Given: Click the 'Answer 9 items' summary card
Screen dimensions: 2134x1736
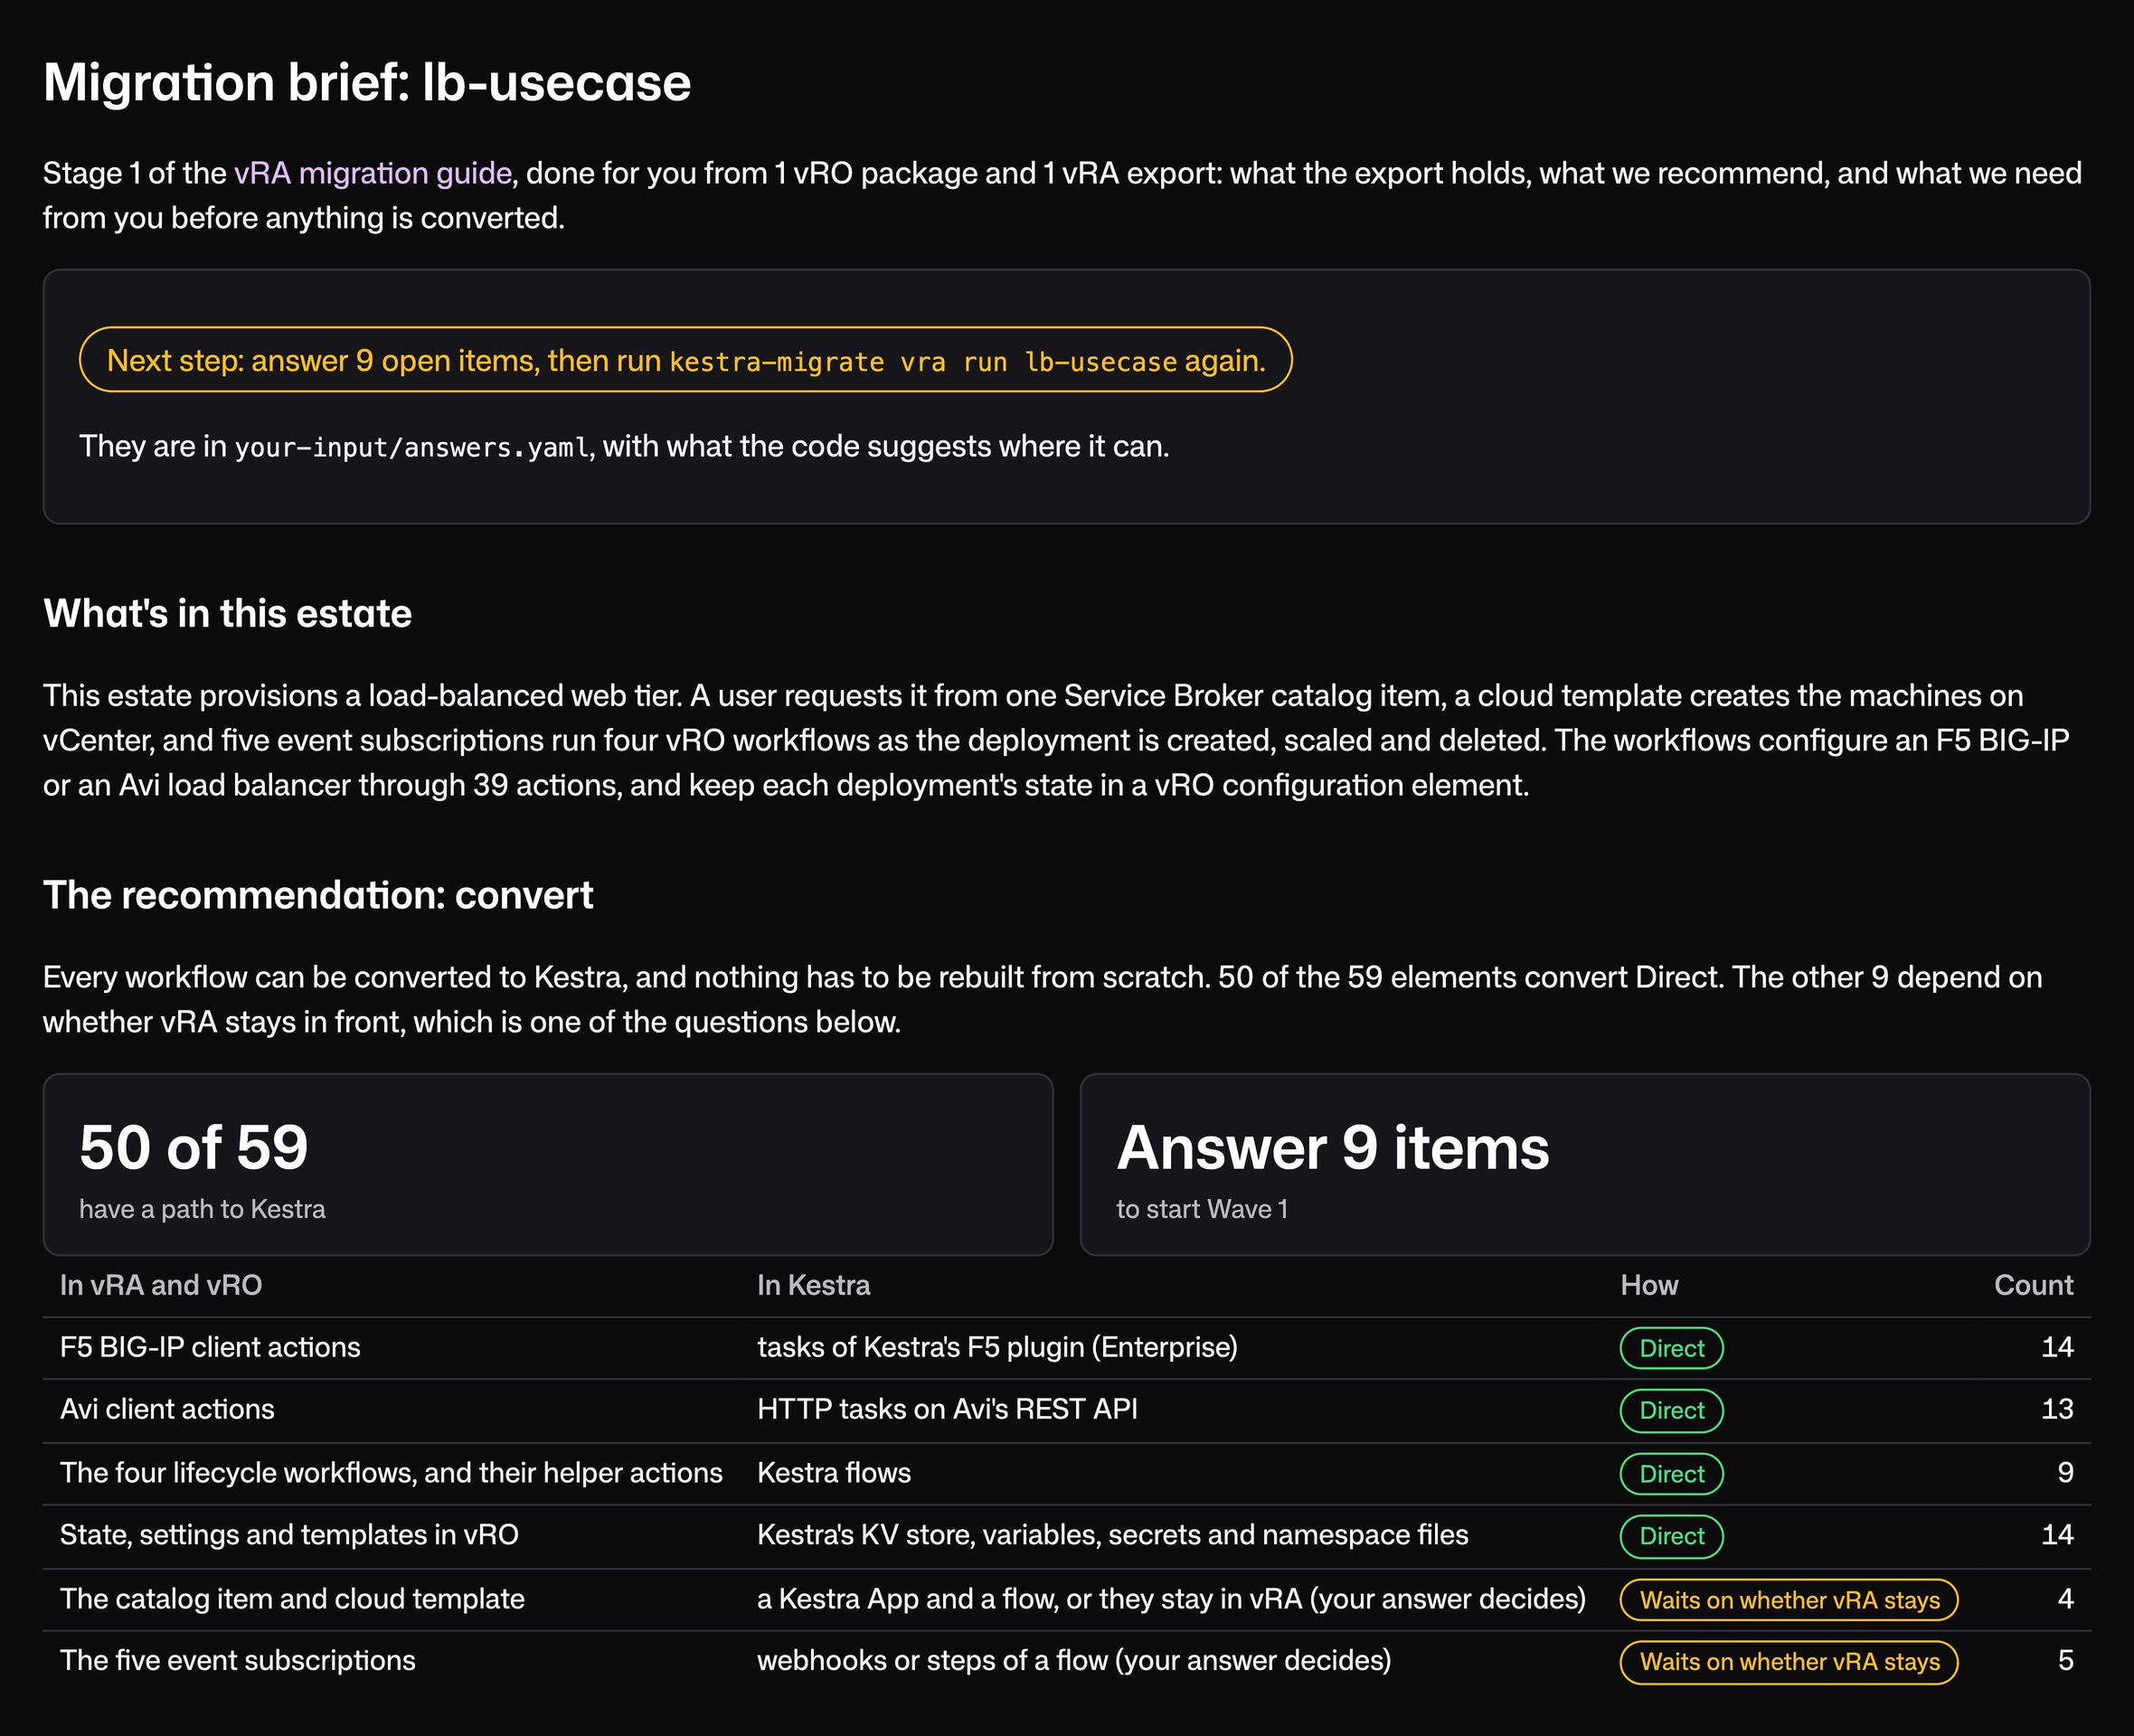Looking at the screenshot, I should tap(1585, 1164).
